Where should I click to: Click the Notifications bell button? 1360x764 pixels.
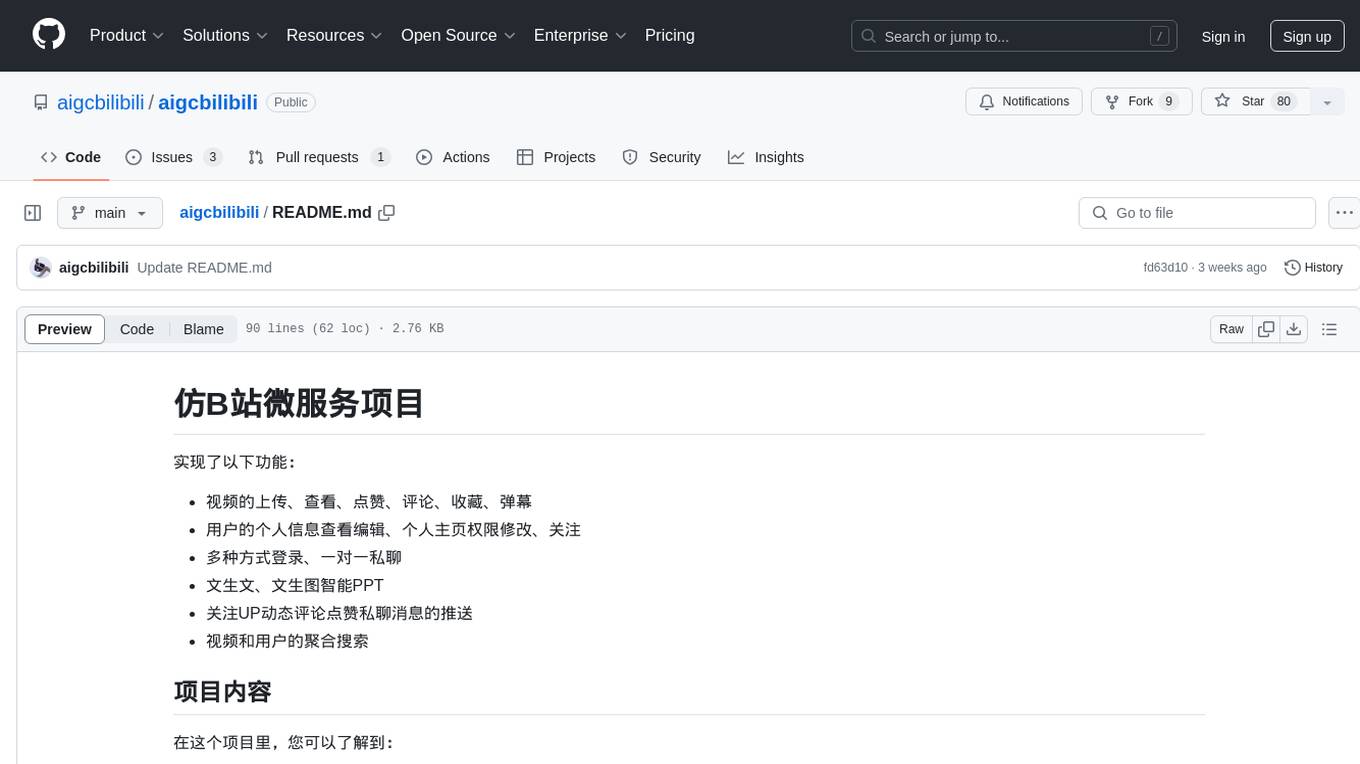point(1024,102)
